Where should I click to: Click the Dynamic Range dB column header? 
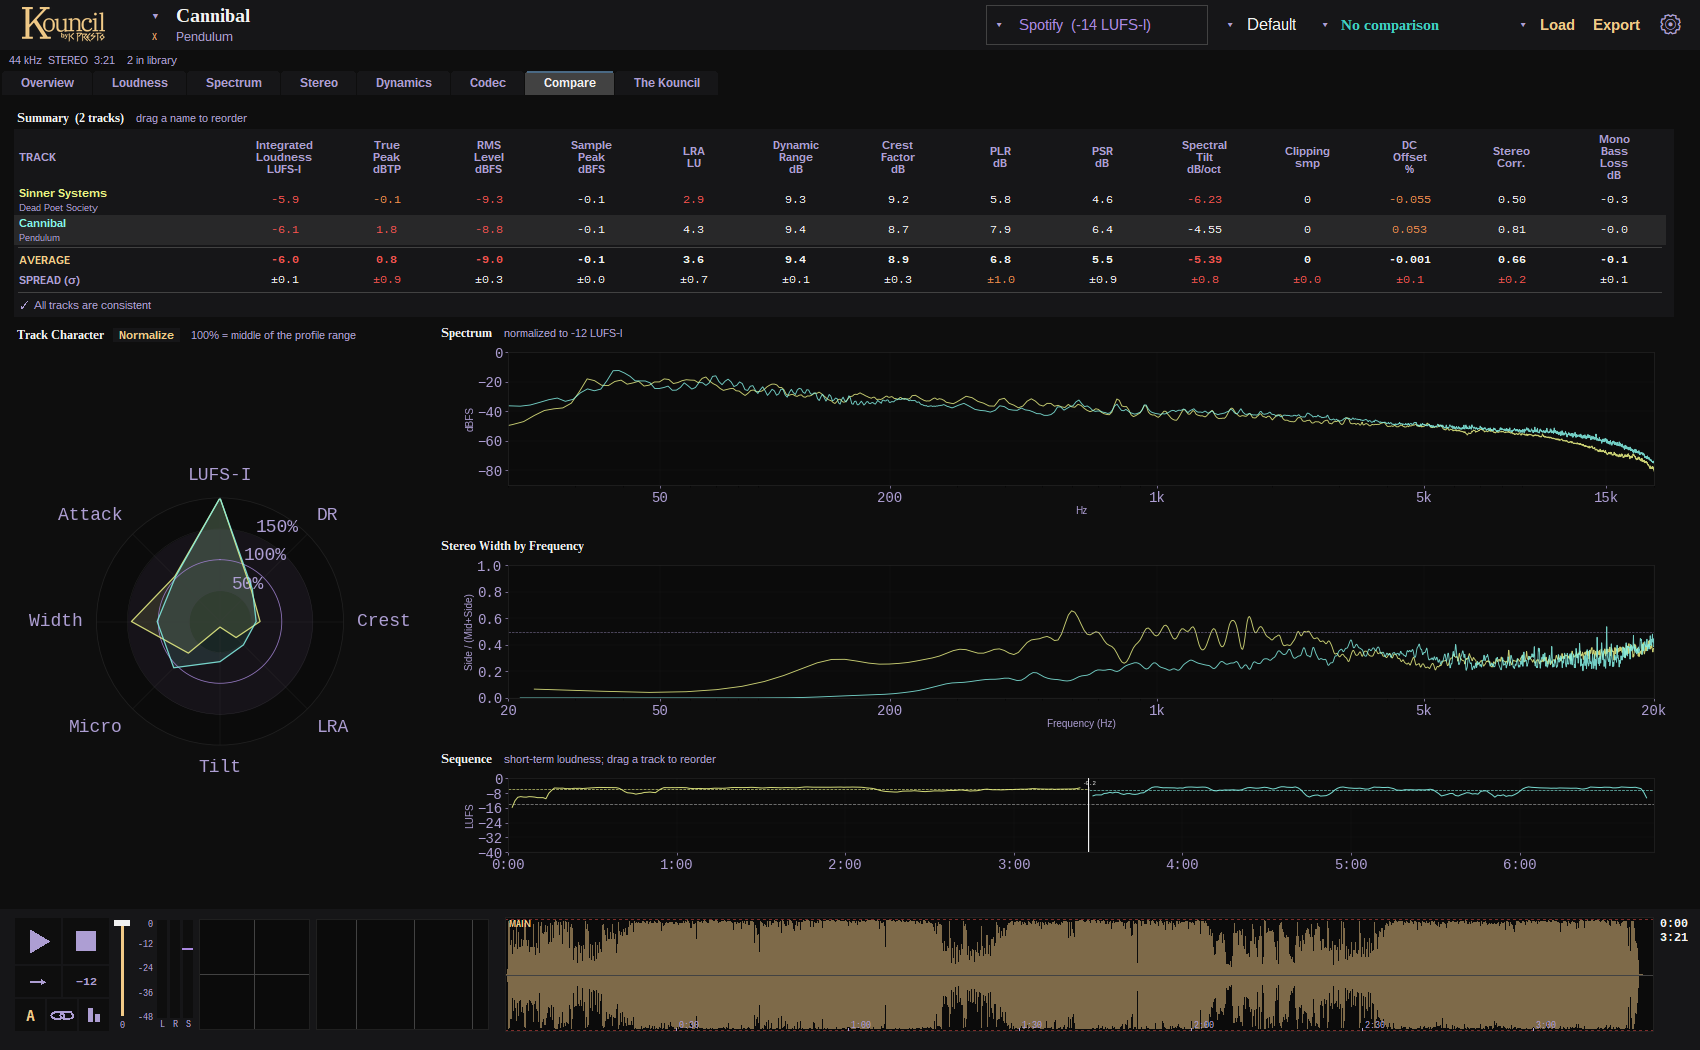(x=796, y=157)
